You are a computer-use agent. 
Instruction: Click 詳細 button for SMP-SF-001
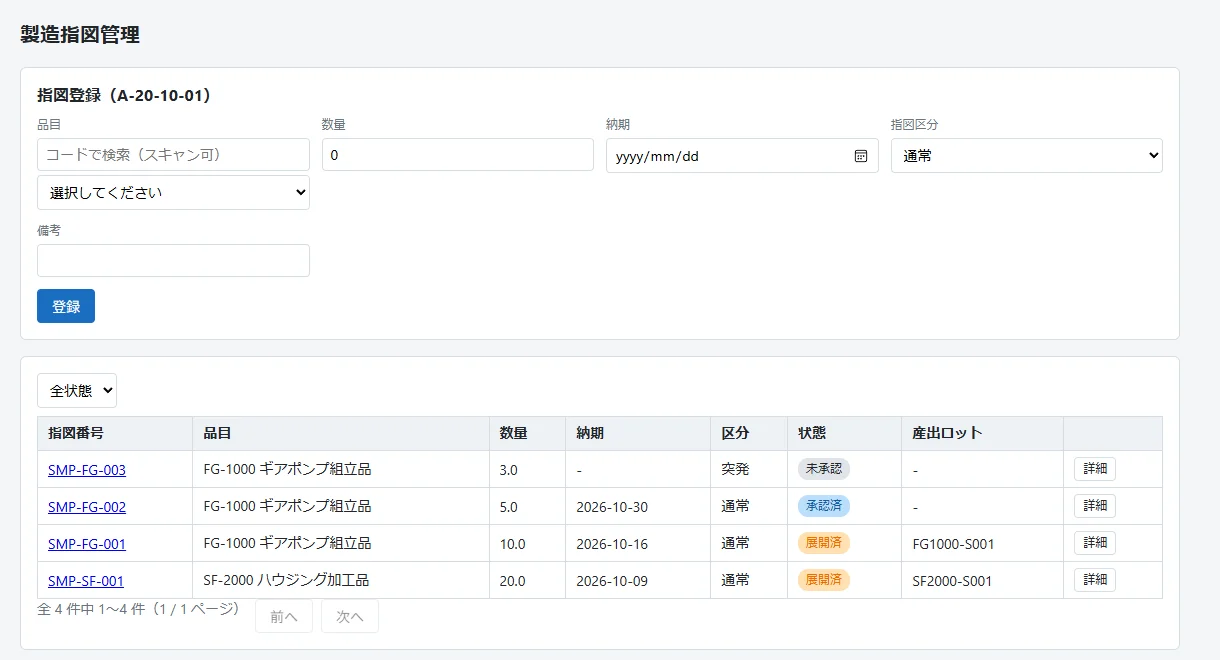(1095, 580)
